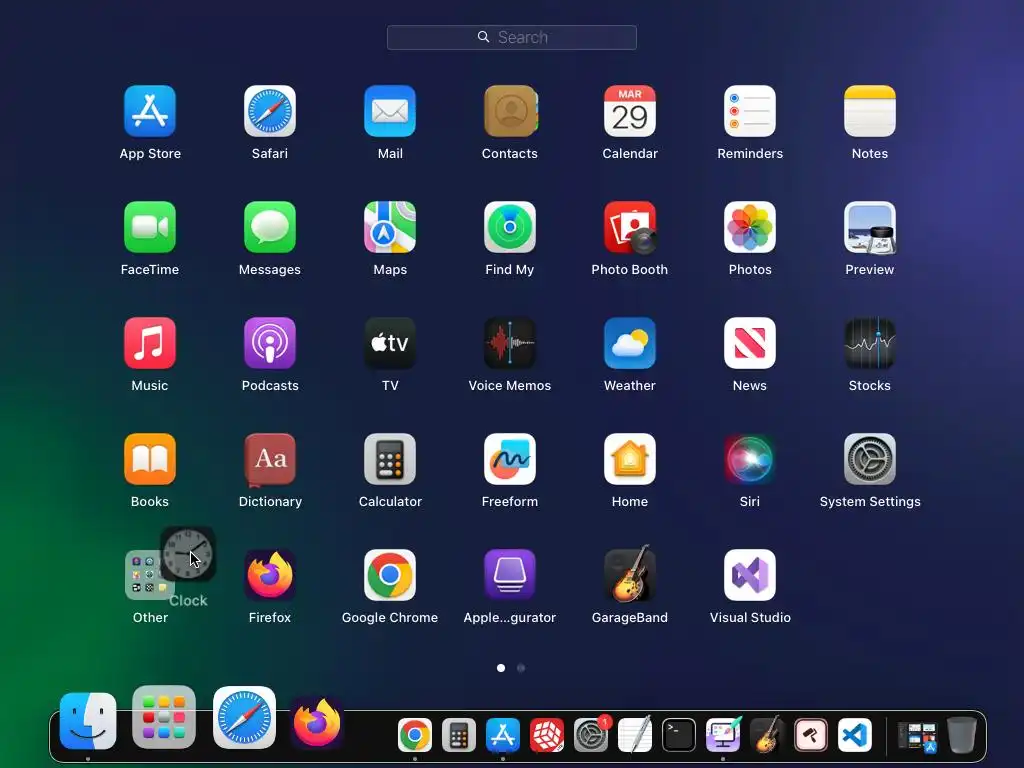Open the Home app
The image size is (1024, 768).
[x=630, y=459]
